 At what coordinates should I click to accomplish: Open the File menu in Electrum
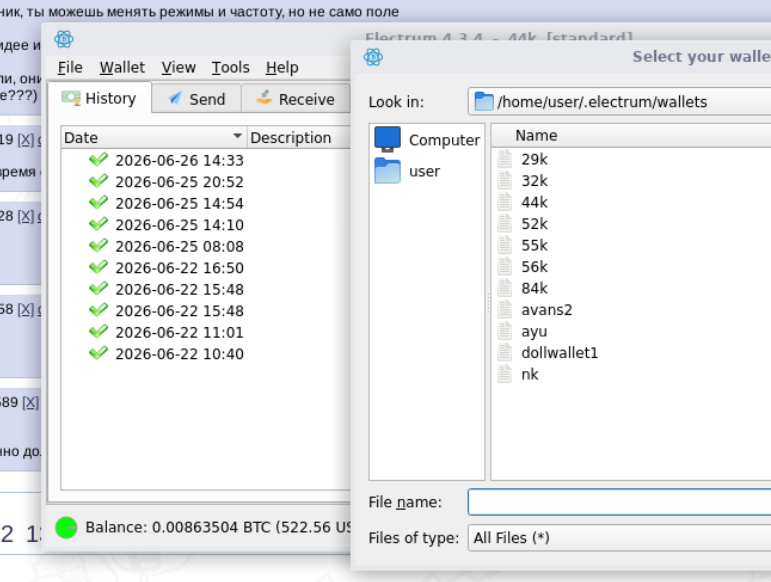[70, 67]
